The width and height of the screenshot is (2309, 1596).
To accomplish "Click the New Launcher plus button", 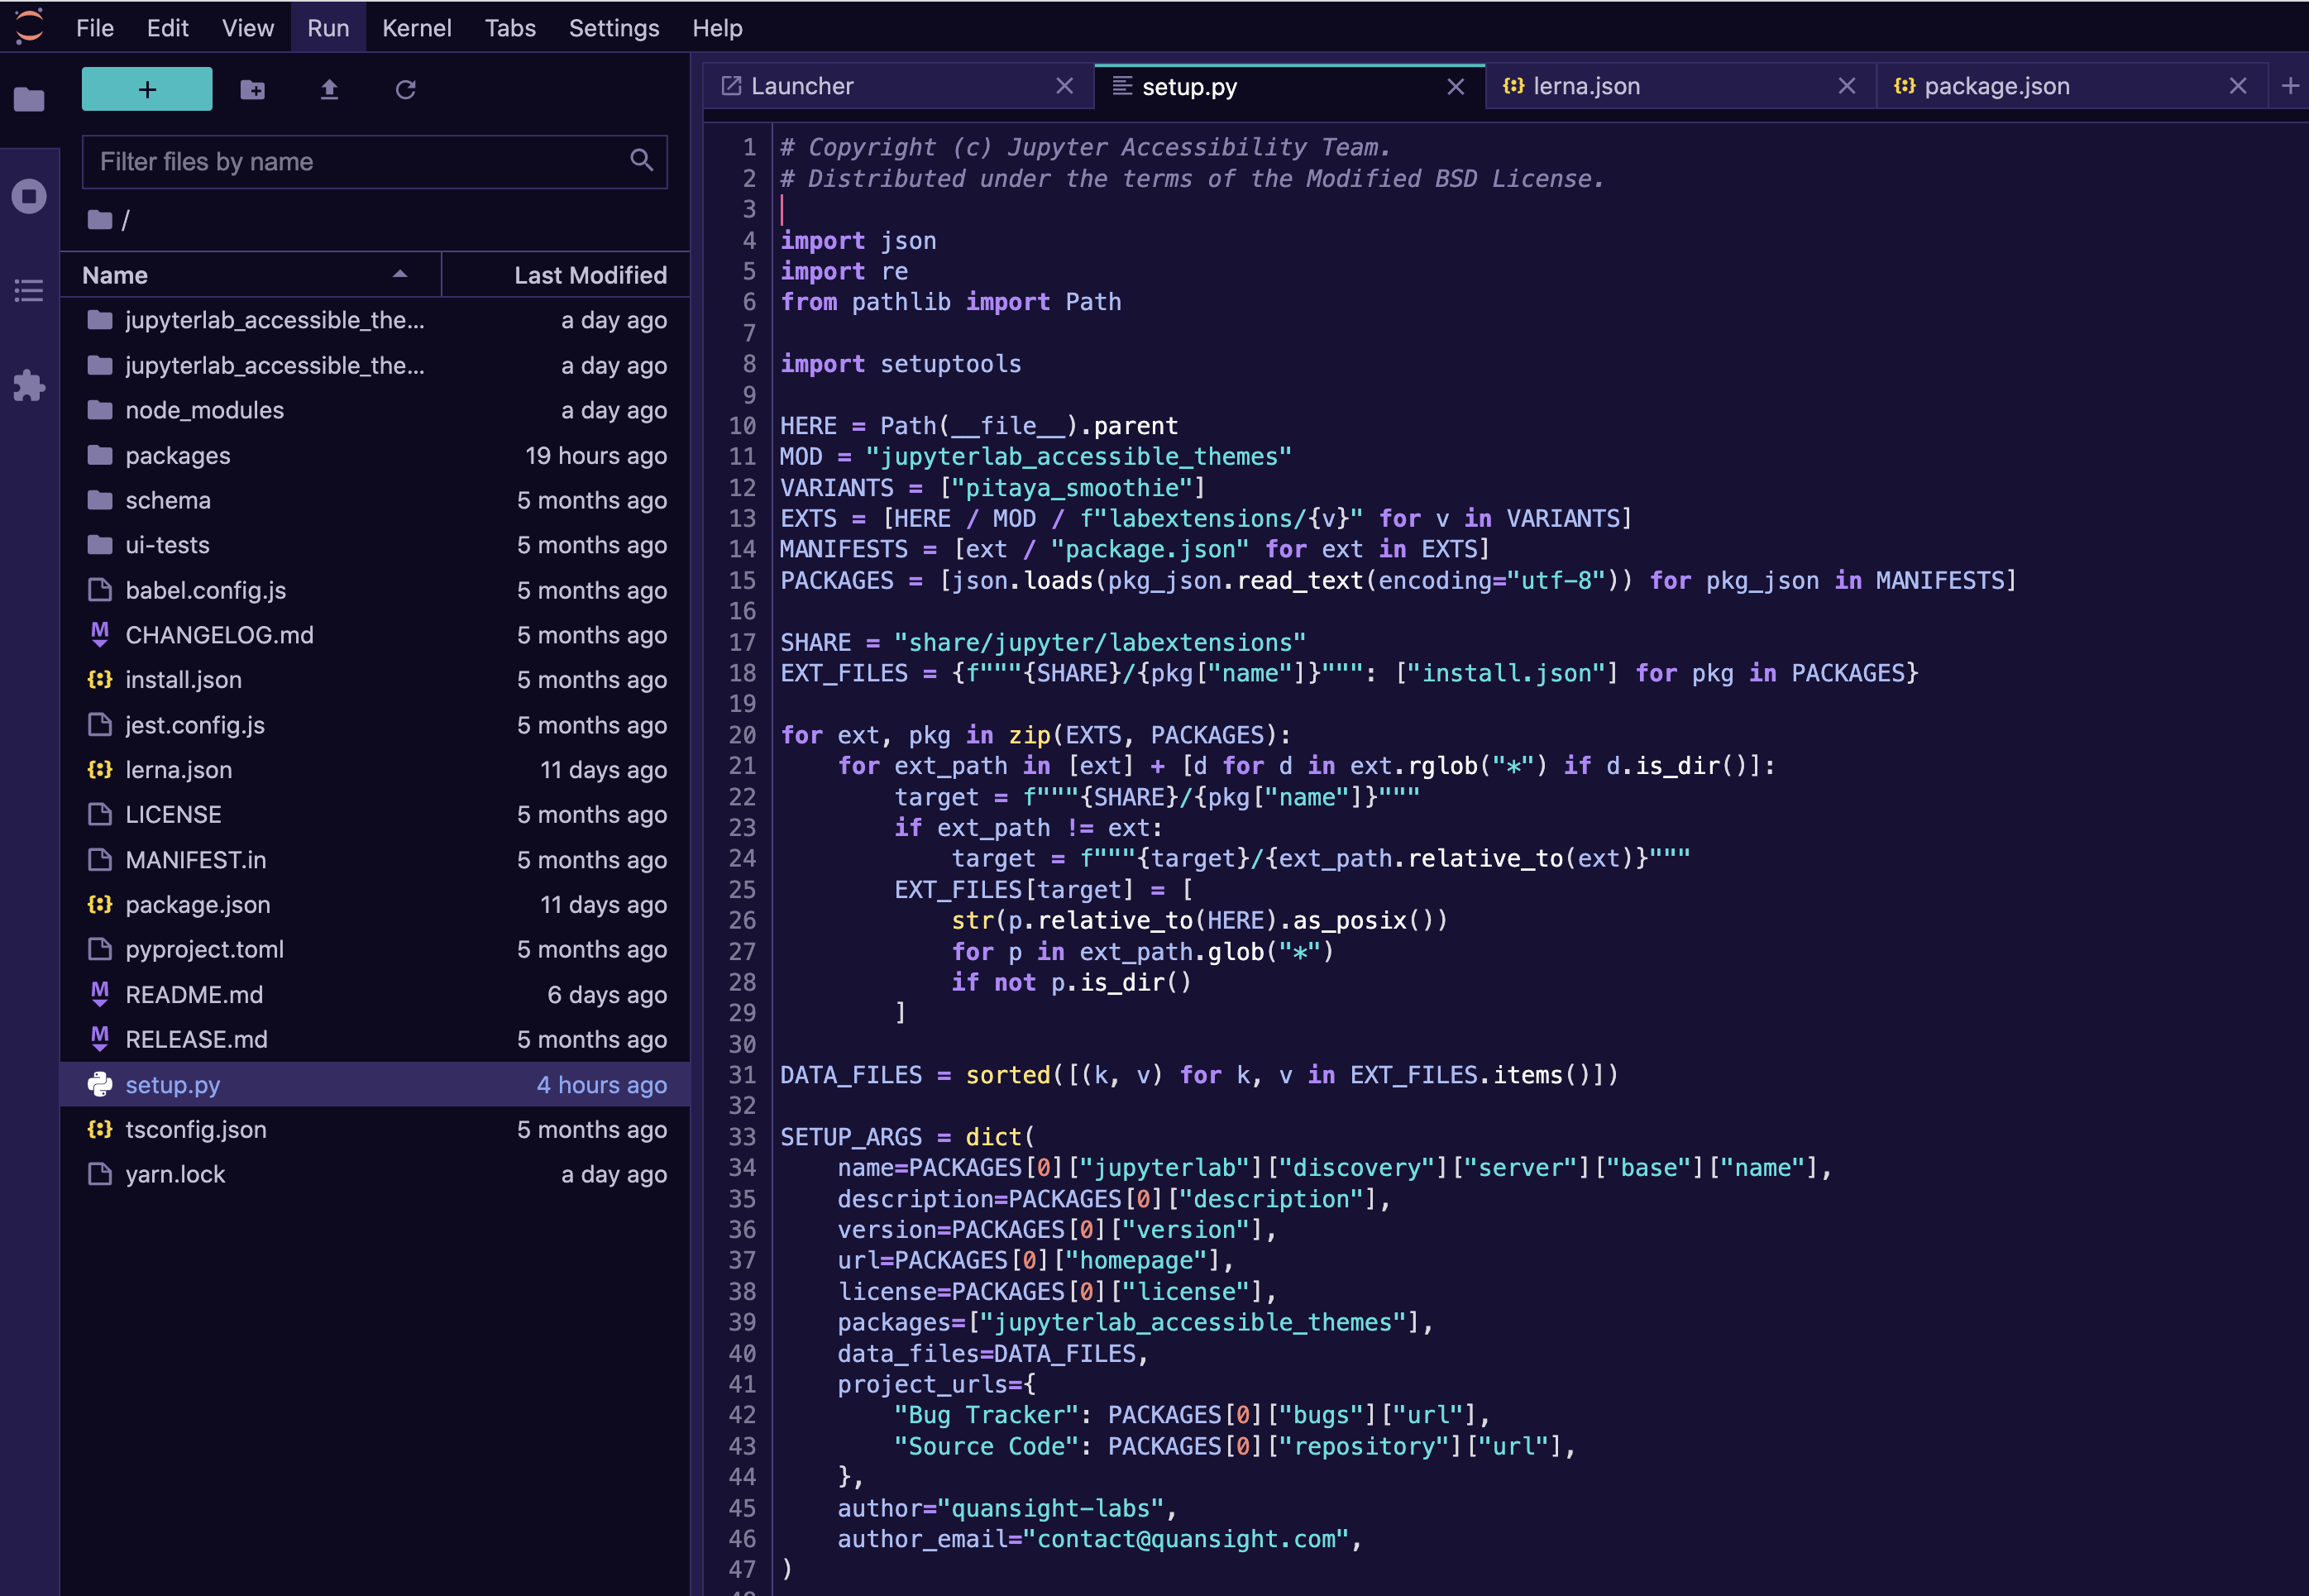I will (147, 89).
